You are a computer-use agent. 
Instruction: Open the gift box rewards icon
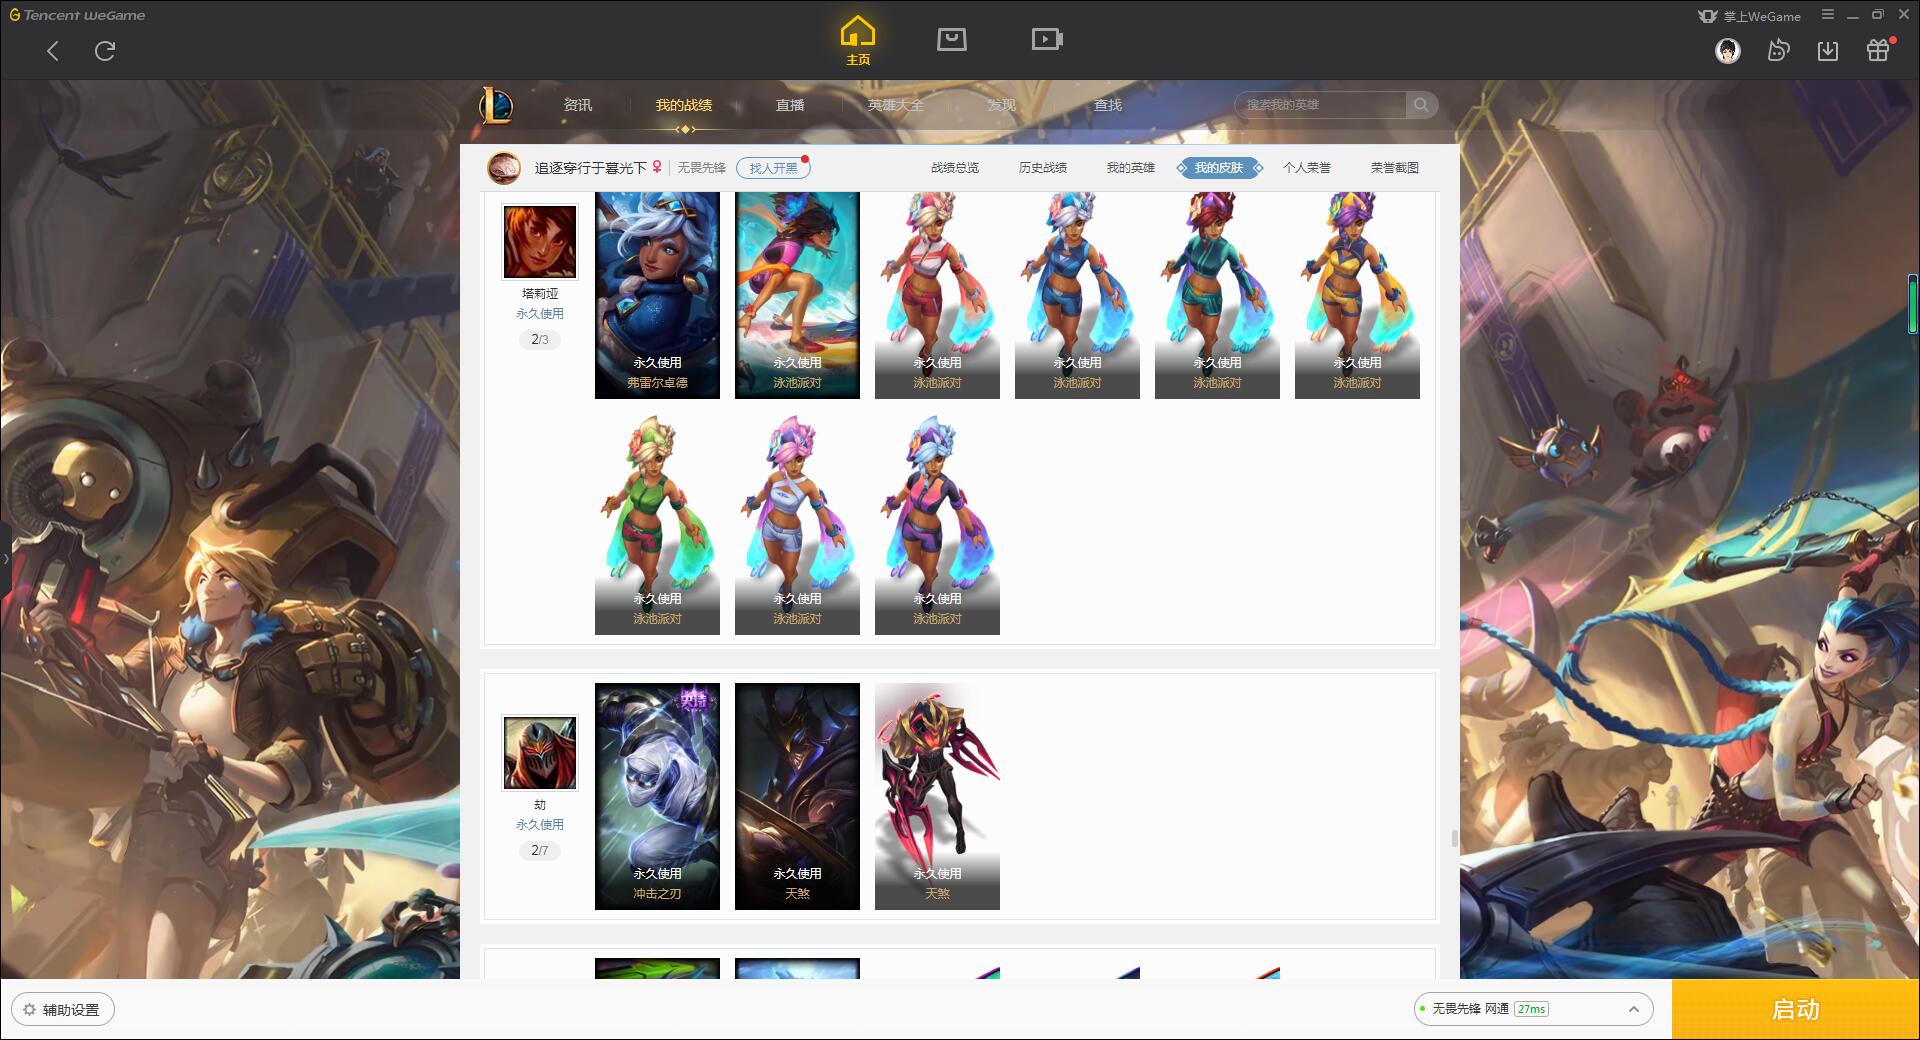click(1878, 50)
